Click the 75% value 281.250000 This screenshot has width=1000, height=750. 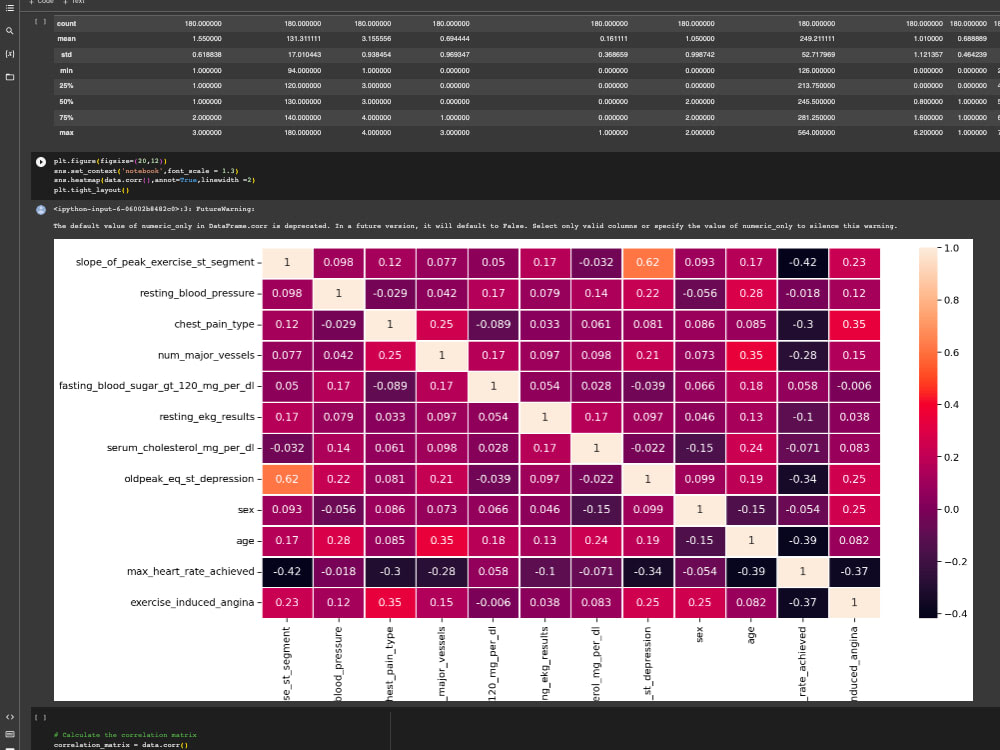[x=816, y=118]
